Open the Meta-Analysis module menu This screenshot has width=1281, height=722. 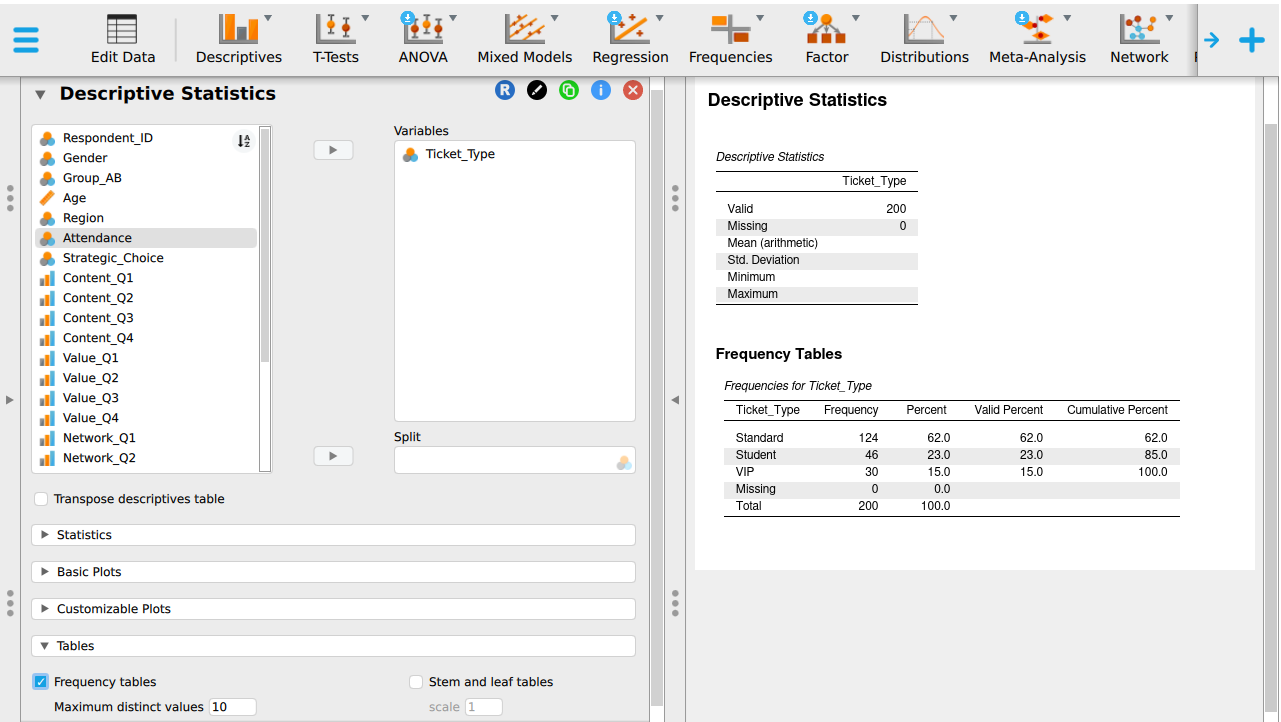(1037, 40)
